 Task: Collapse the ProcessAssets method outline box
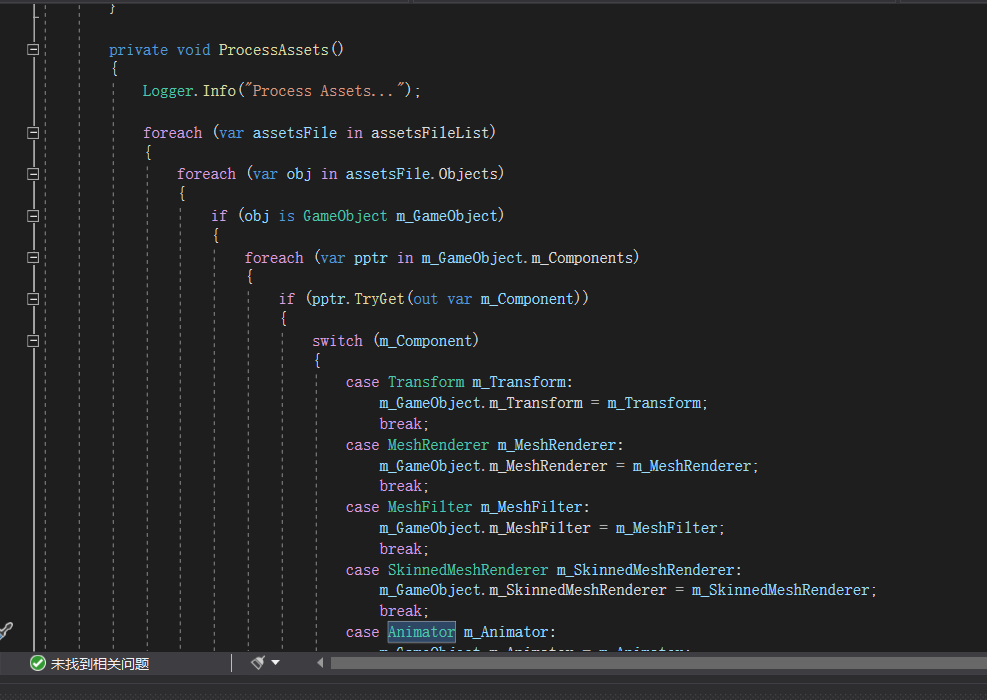33,49
